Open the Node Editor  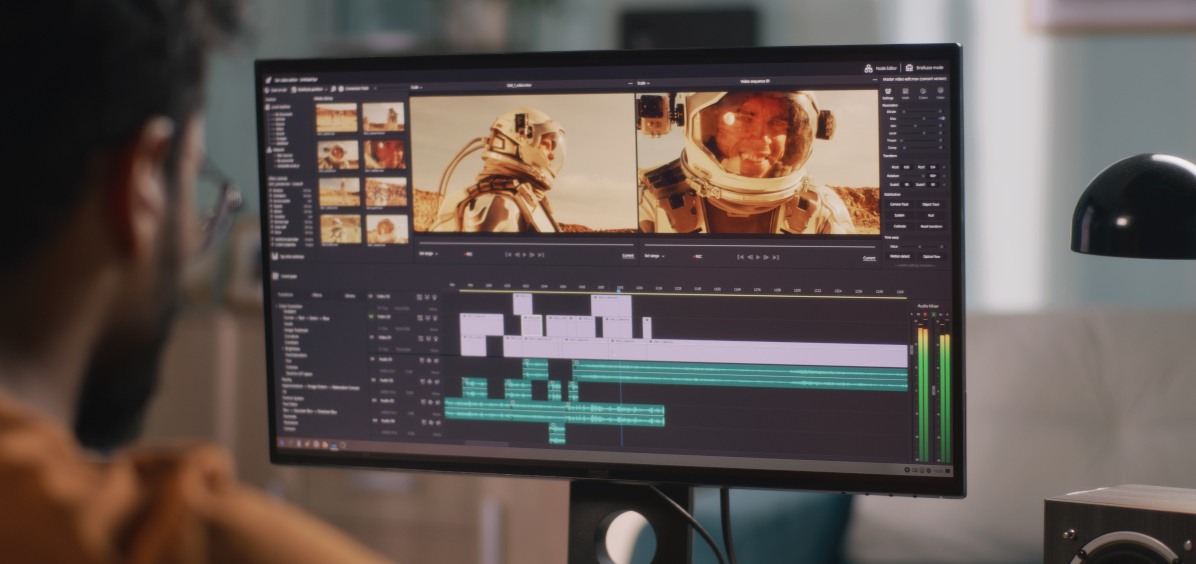(881, 68)
